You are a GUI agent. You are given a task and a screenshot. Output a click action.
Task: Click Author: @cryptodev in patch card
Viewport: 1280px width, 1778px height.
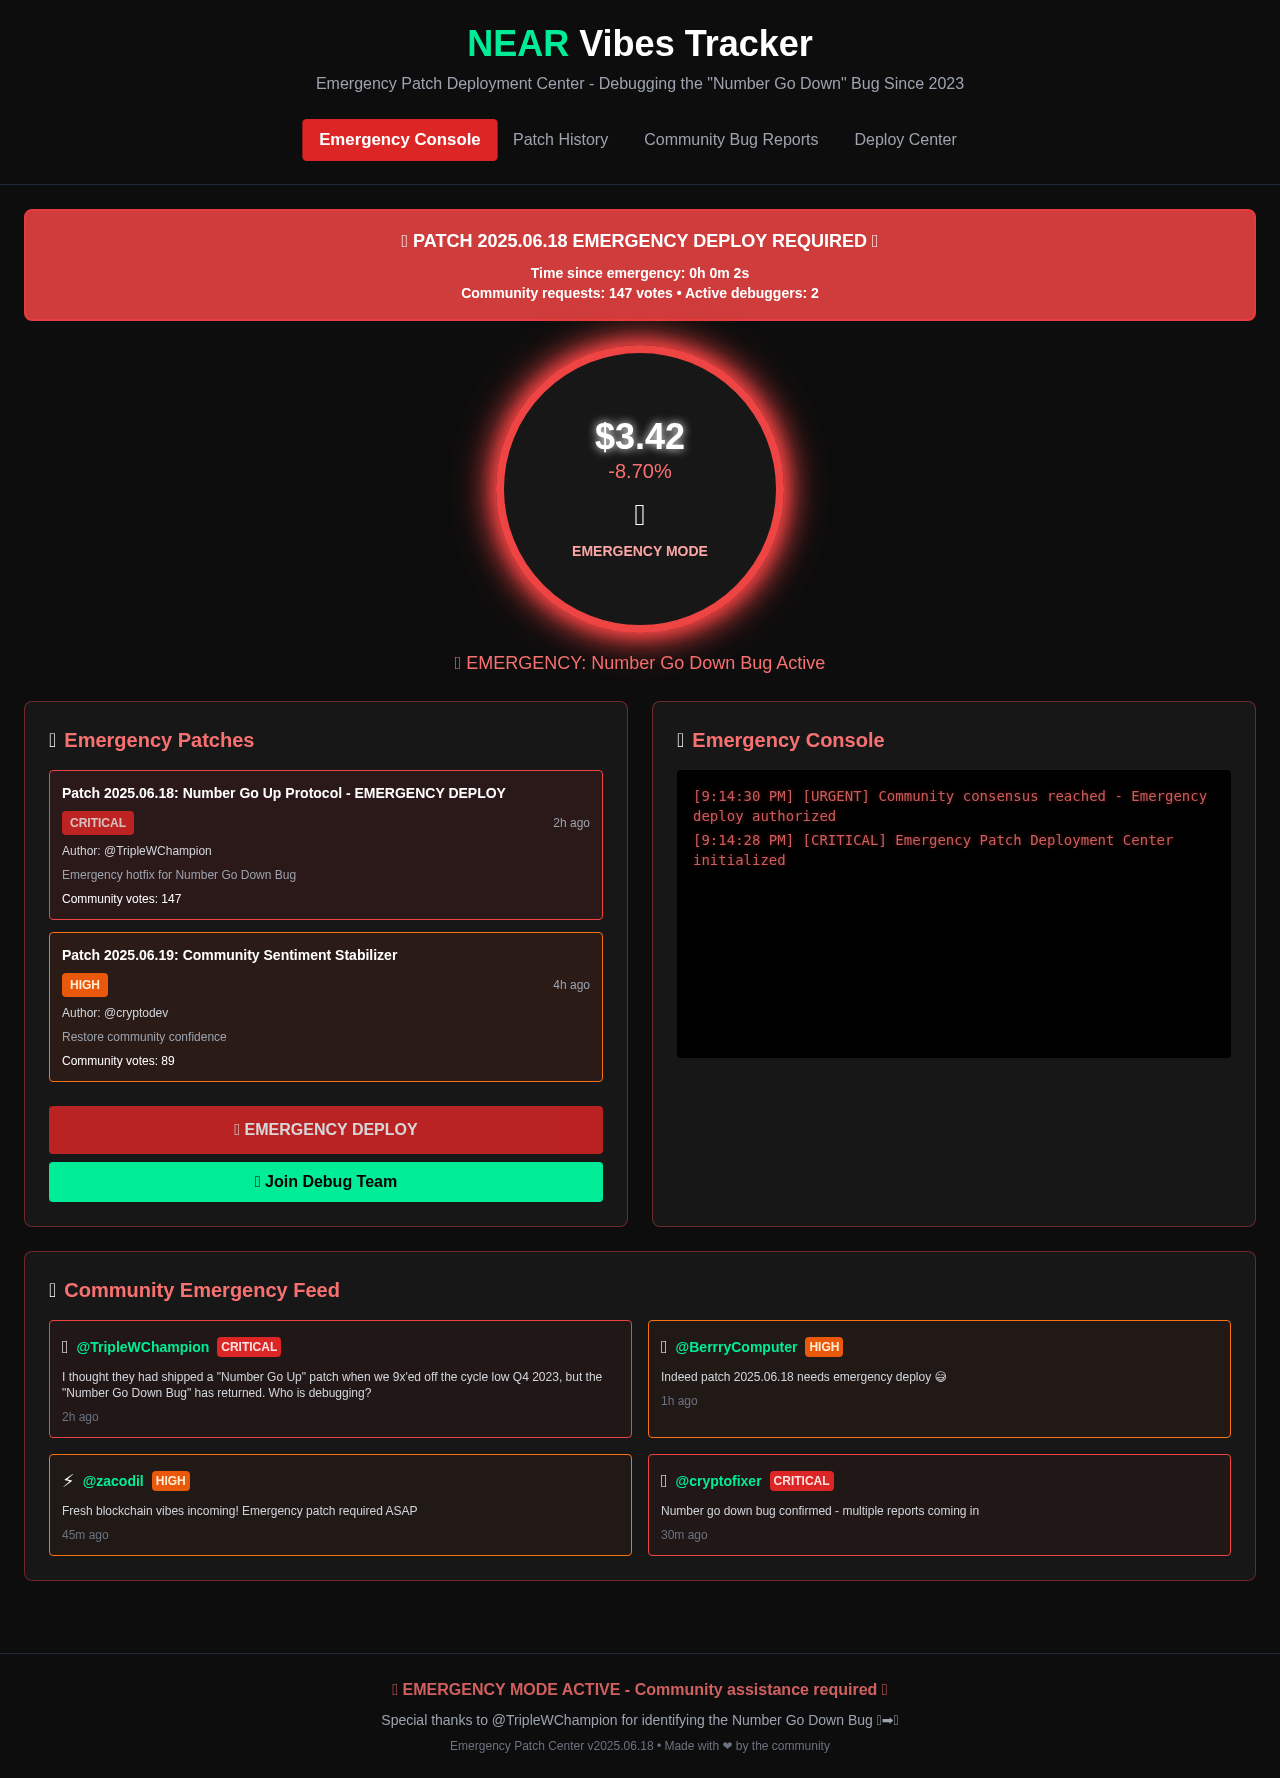115,1013
